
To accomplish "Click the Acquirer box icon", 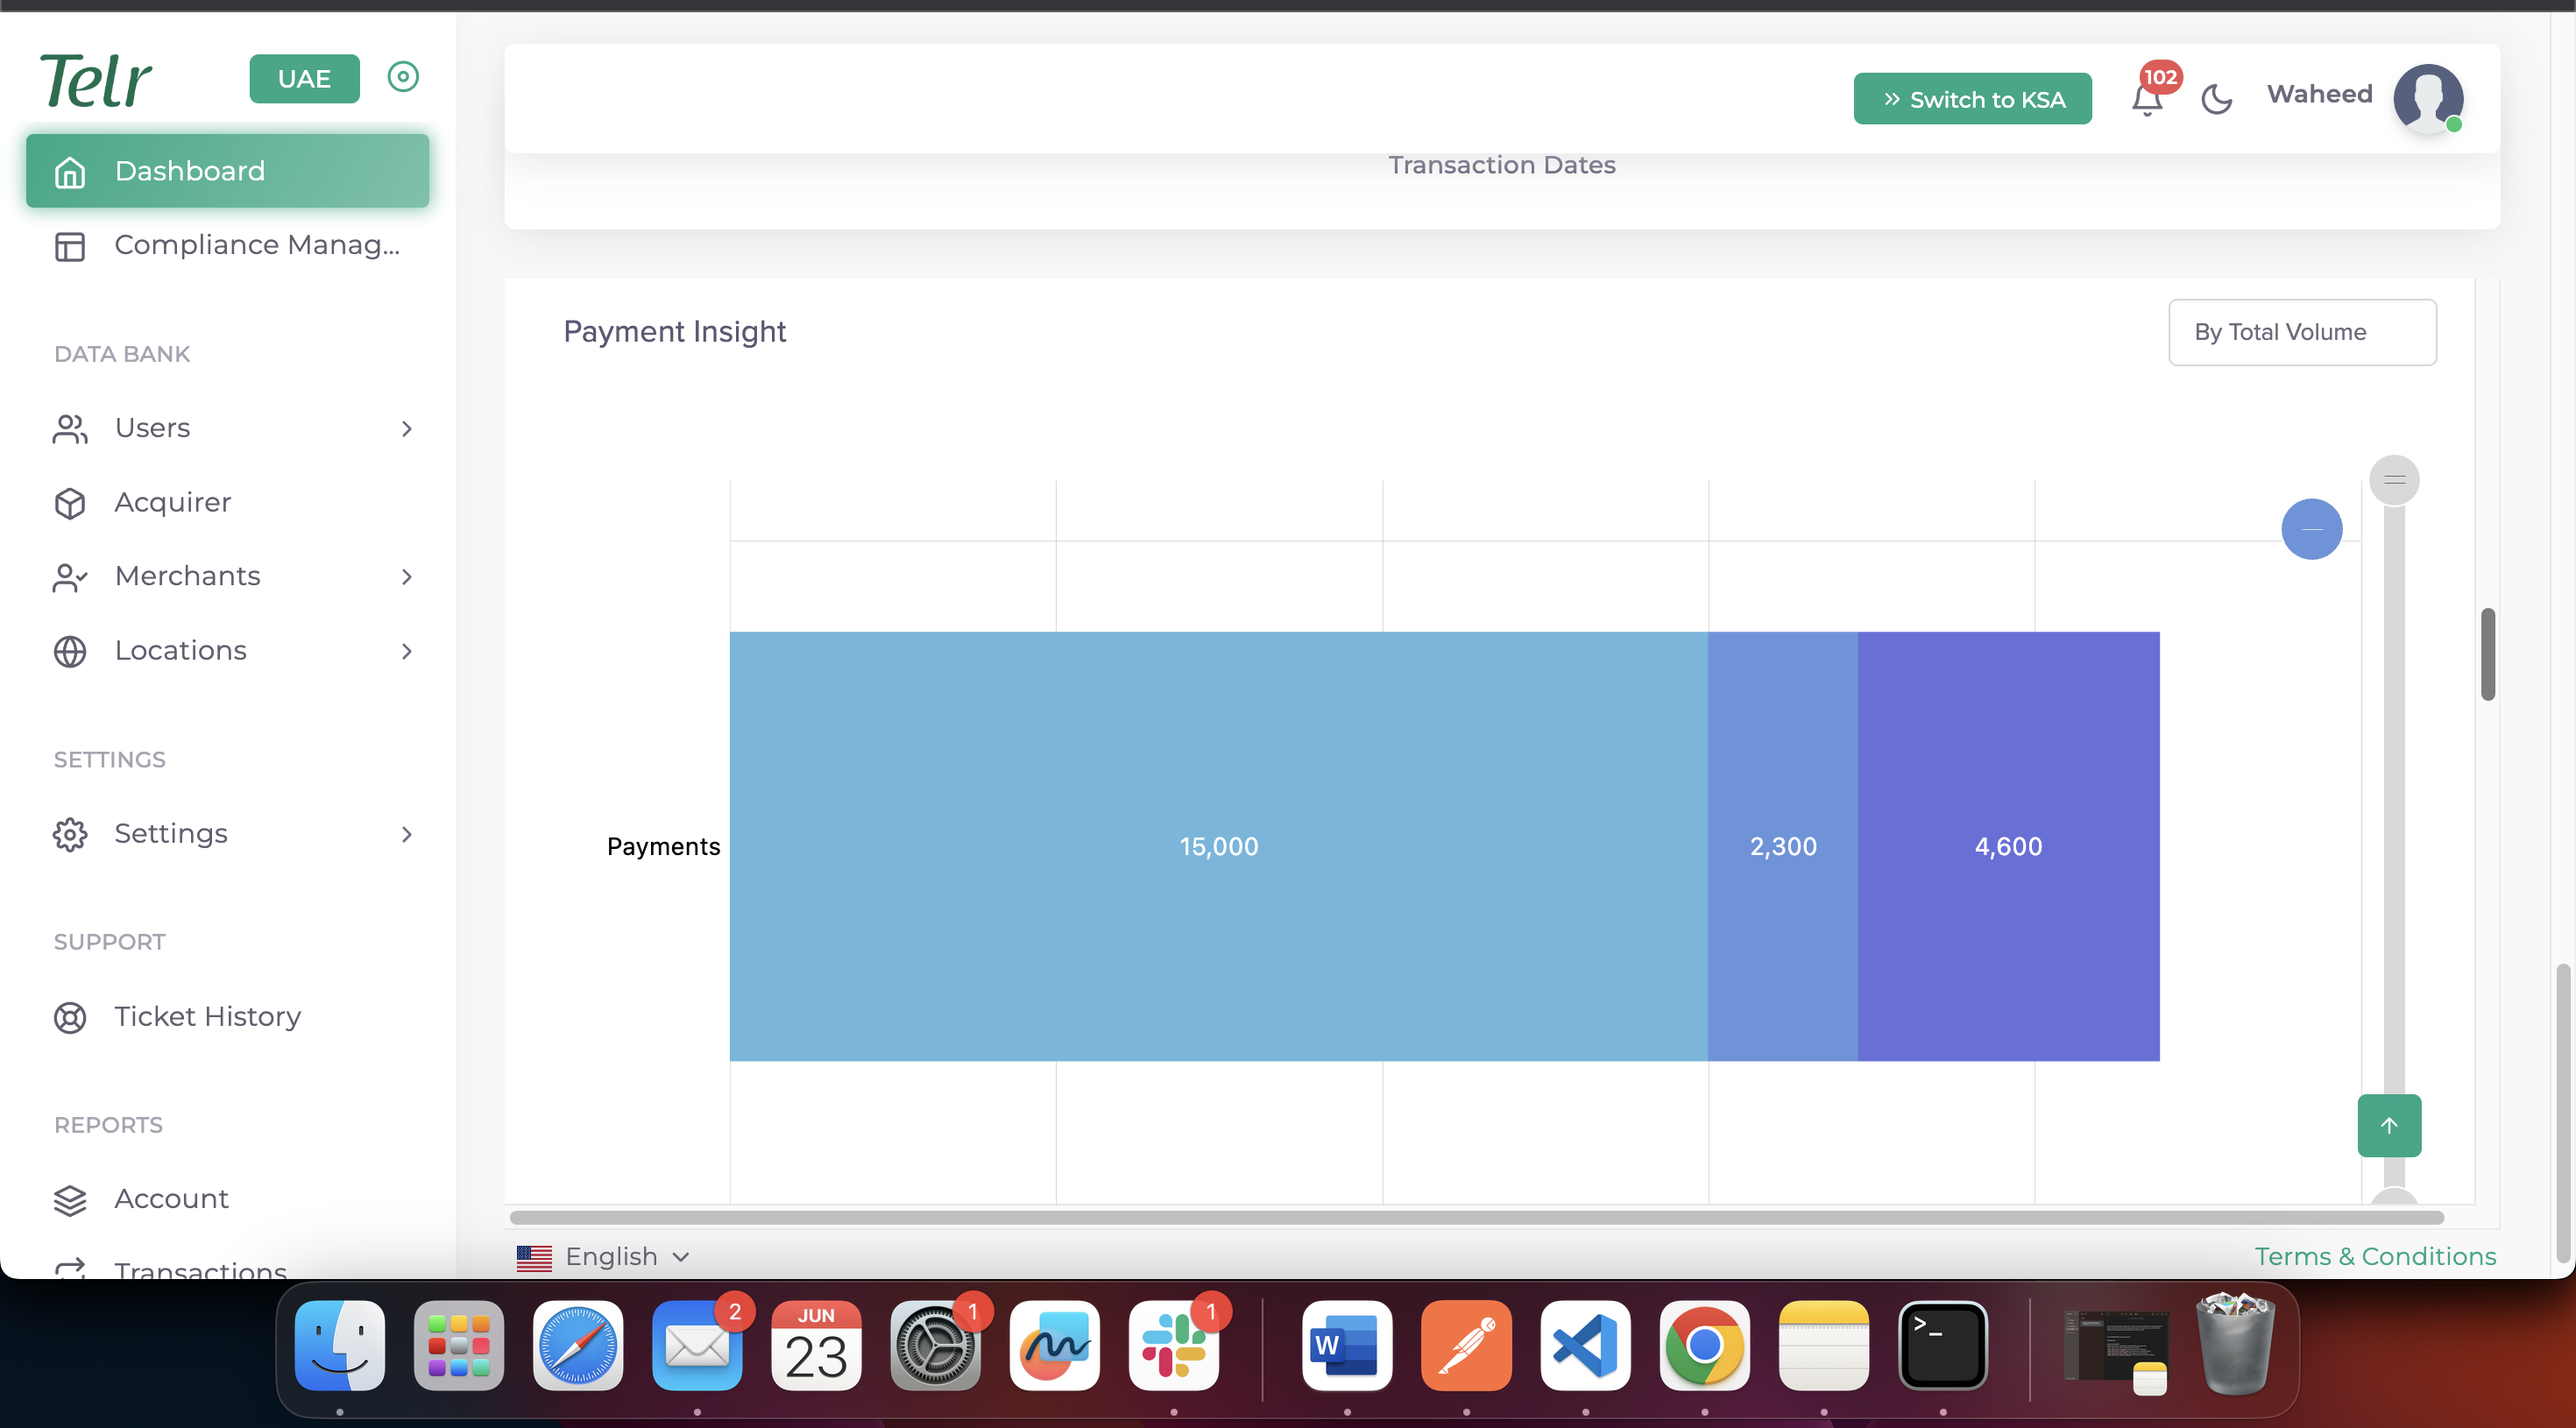I will coord(70,503).
